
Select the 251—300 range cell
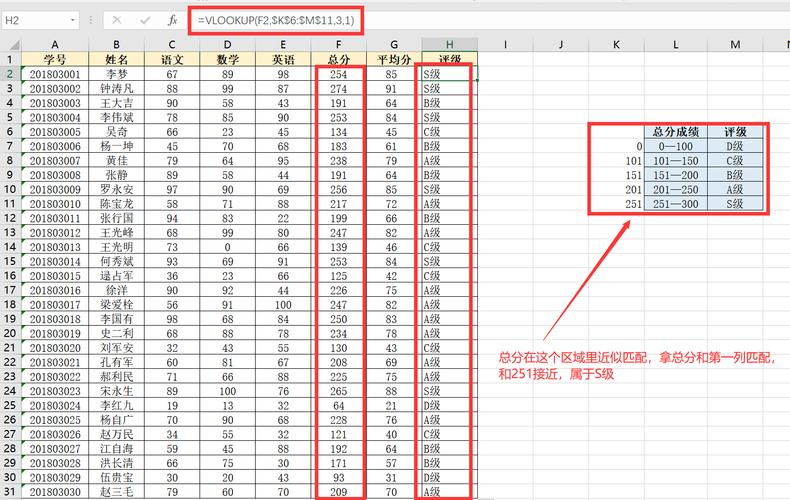point(676,204)
